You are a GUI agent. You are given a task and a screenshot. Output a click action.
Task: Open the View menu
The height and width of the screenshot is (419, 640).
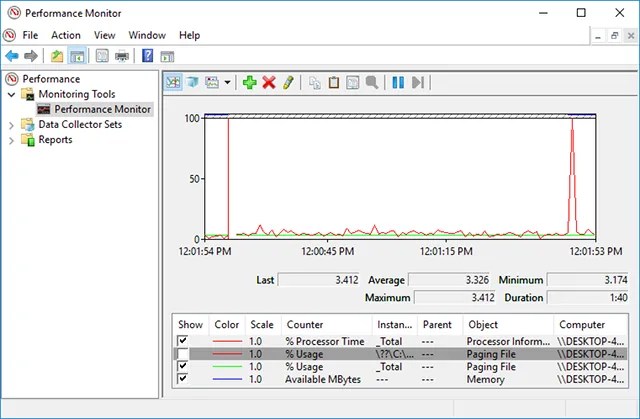(x=104, y=35)
